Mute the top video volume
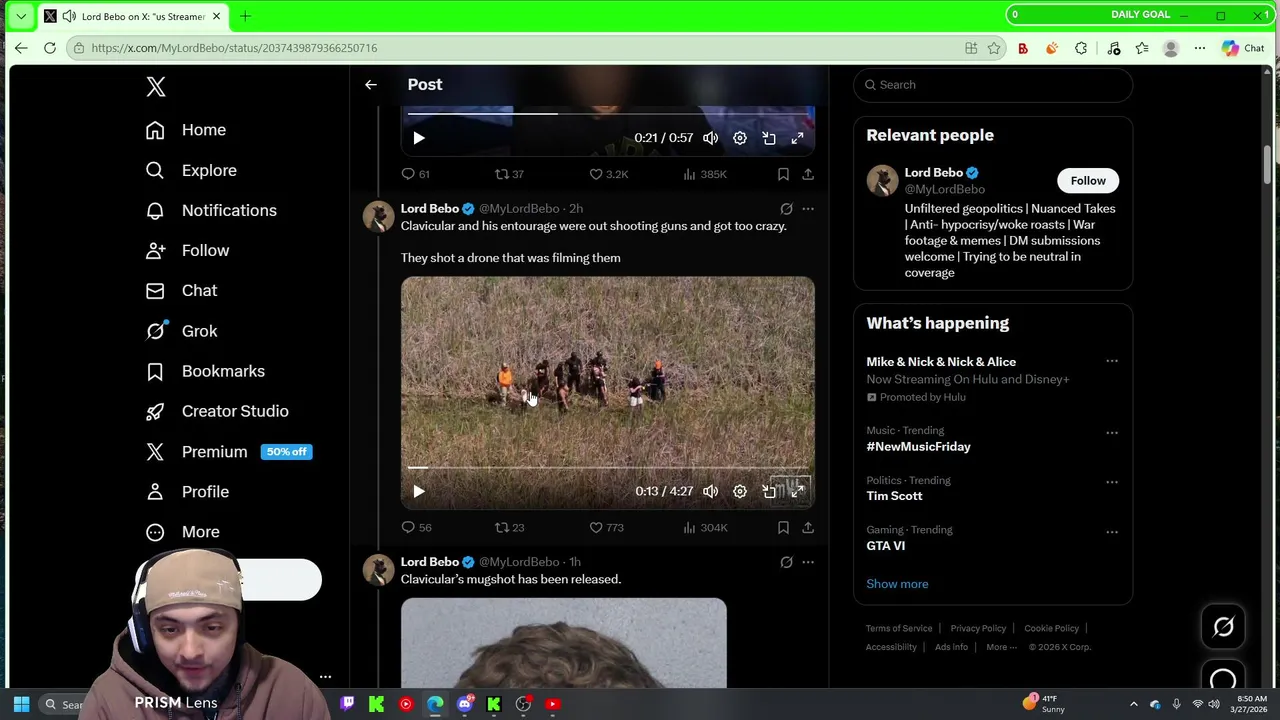The height and width of the screenshot is (720, 1280). tap(710, 138)
